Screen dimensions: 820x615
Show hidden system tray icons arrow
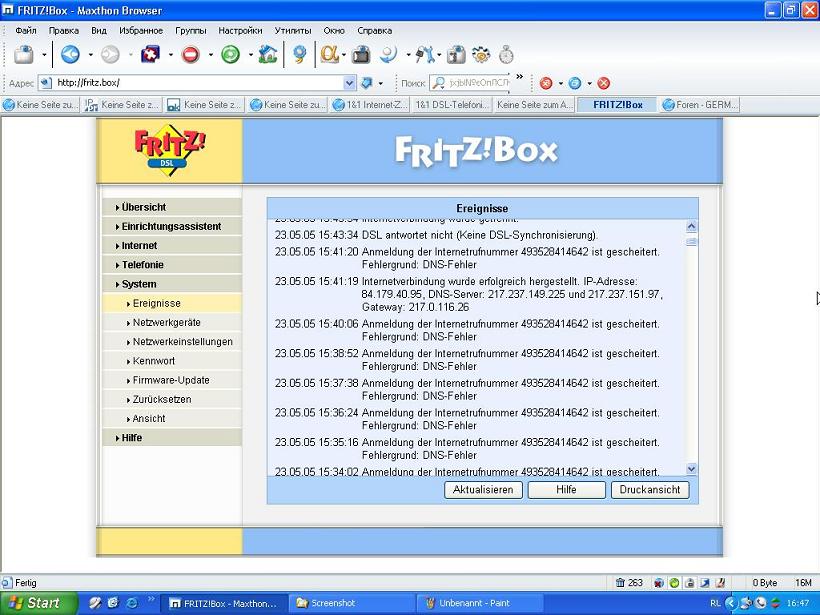[x=733, y=603]
